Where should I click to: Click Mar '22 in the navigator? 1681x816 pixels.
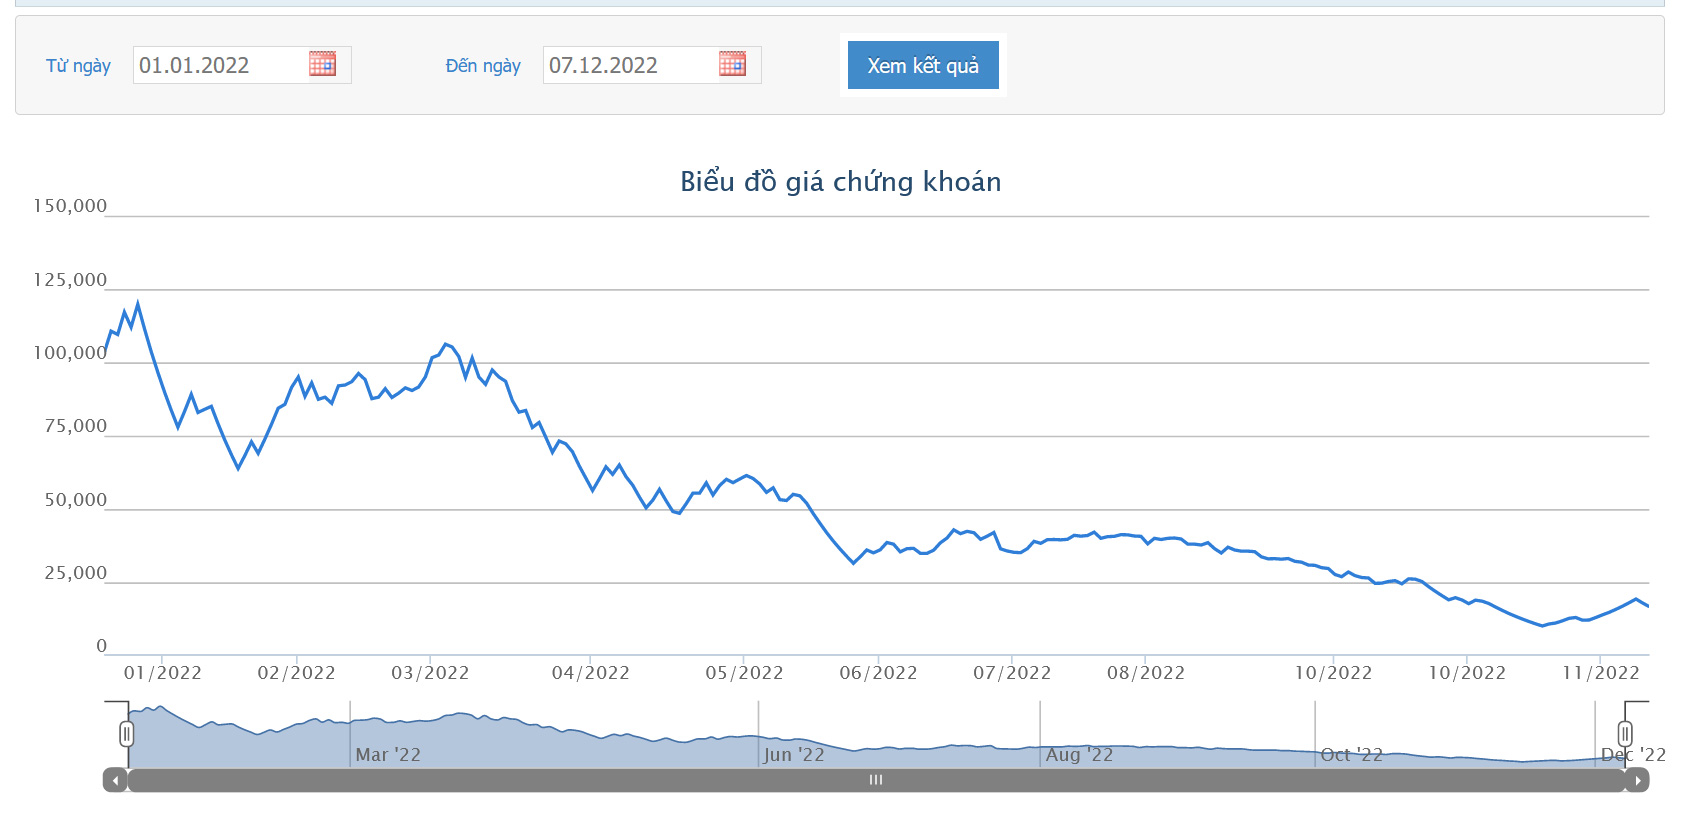coord(388,755)
